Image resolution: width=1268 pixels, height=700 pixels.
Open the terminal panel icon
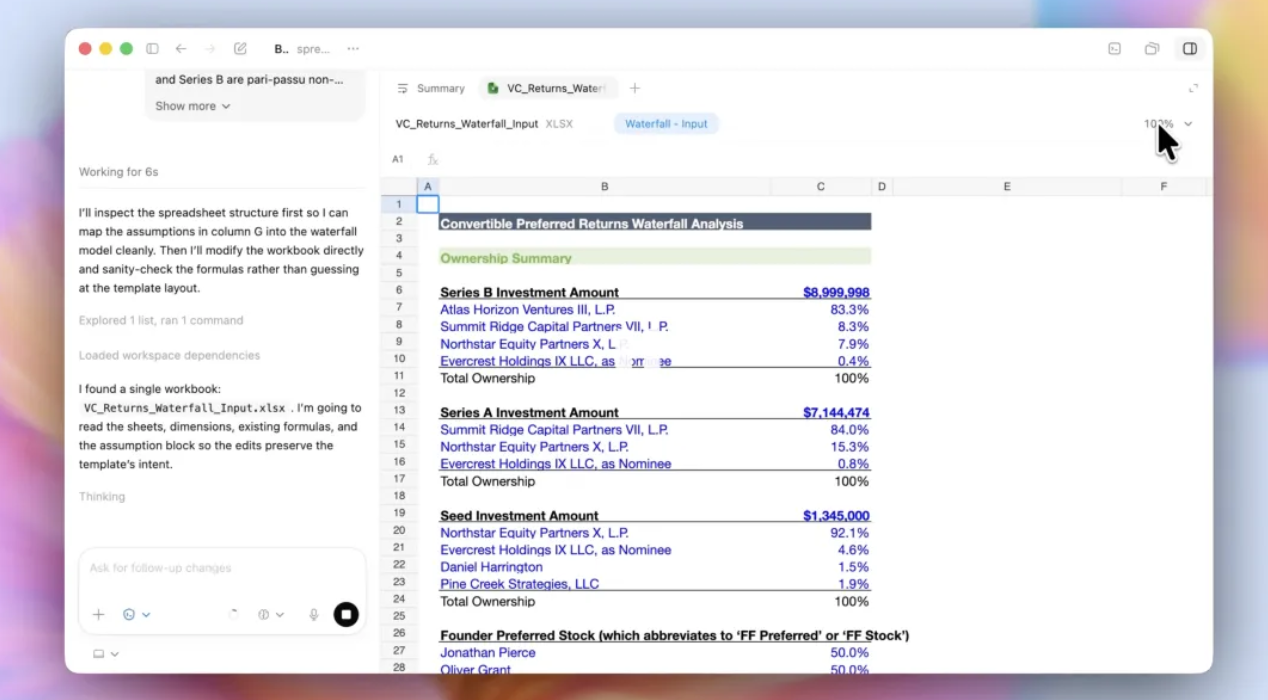coord(1114,49)
